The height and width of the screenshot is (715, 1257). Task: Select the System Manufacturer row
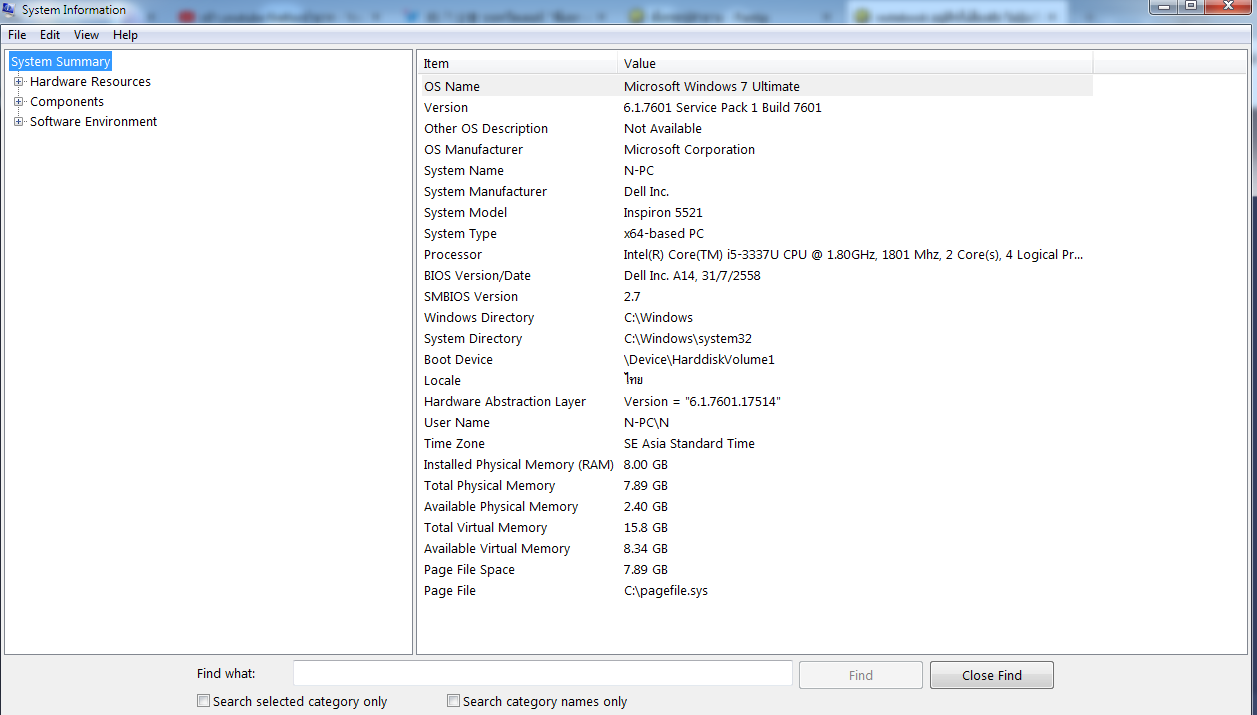coord(755,192)
